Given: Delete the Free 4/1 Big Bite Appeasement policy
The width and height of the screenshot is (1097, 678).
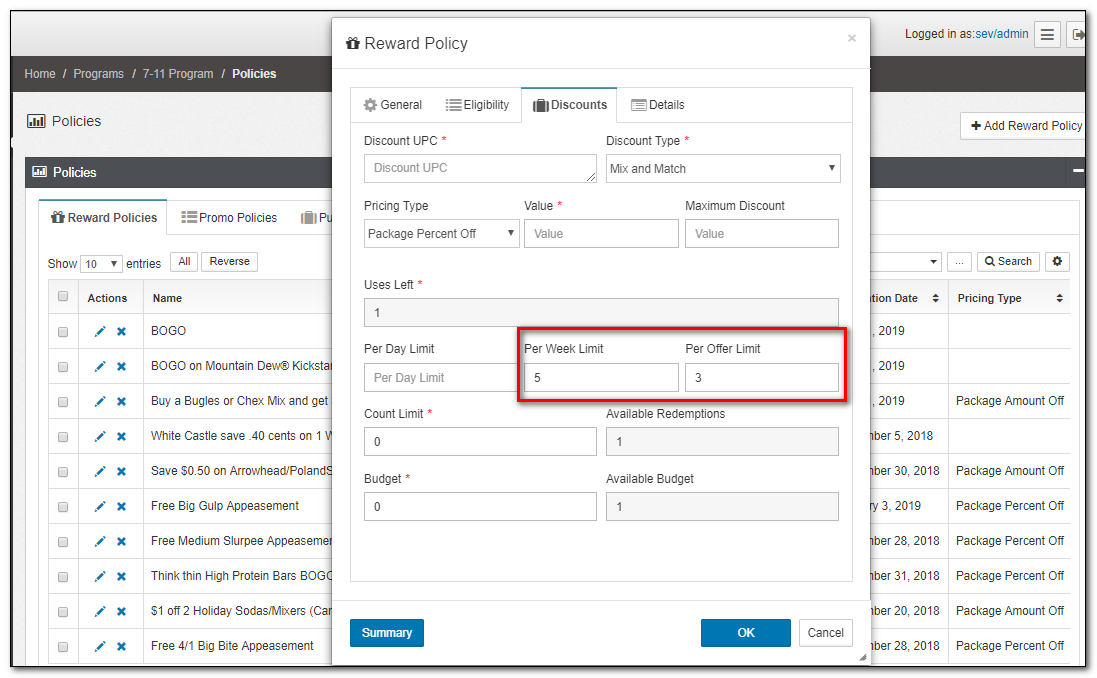Looking at the screenshot, I should click(x=121, y=646).
